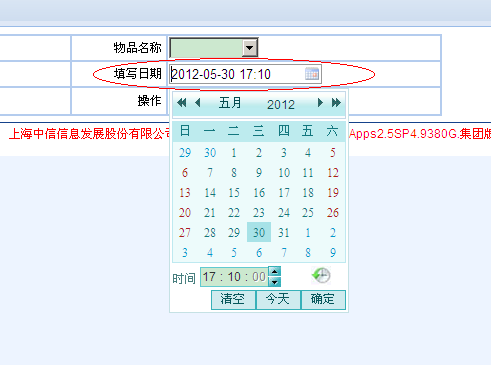Click the 操作 label text

(149, 100)
